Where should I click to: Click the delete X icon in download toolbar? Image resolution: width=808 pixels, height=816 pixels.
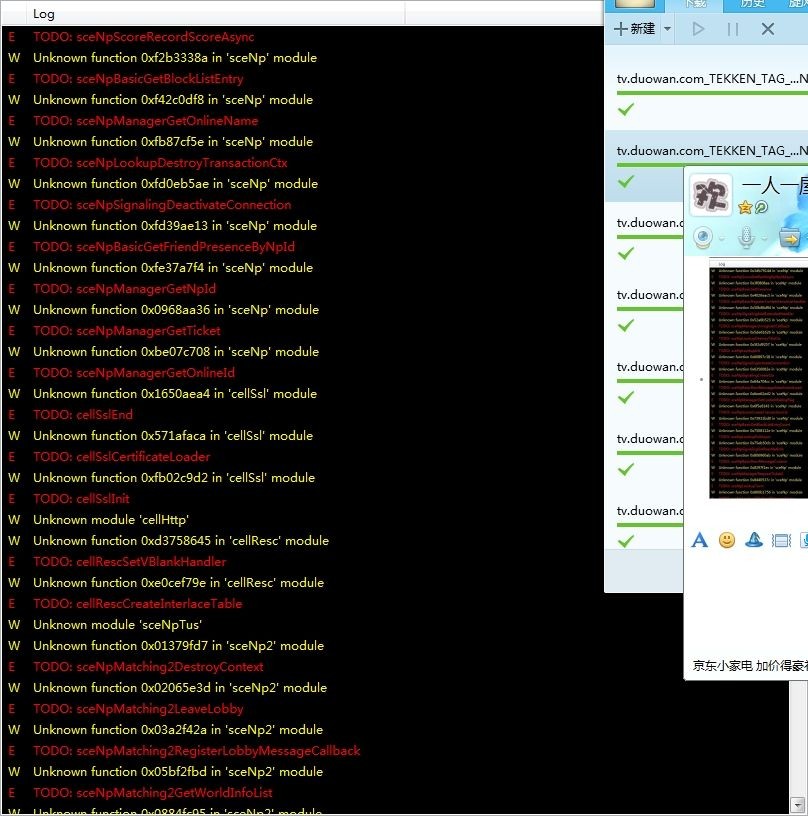coord(768,29)
